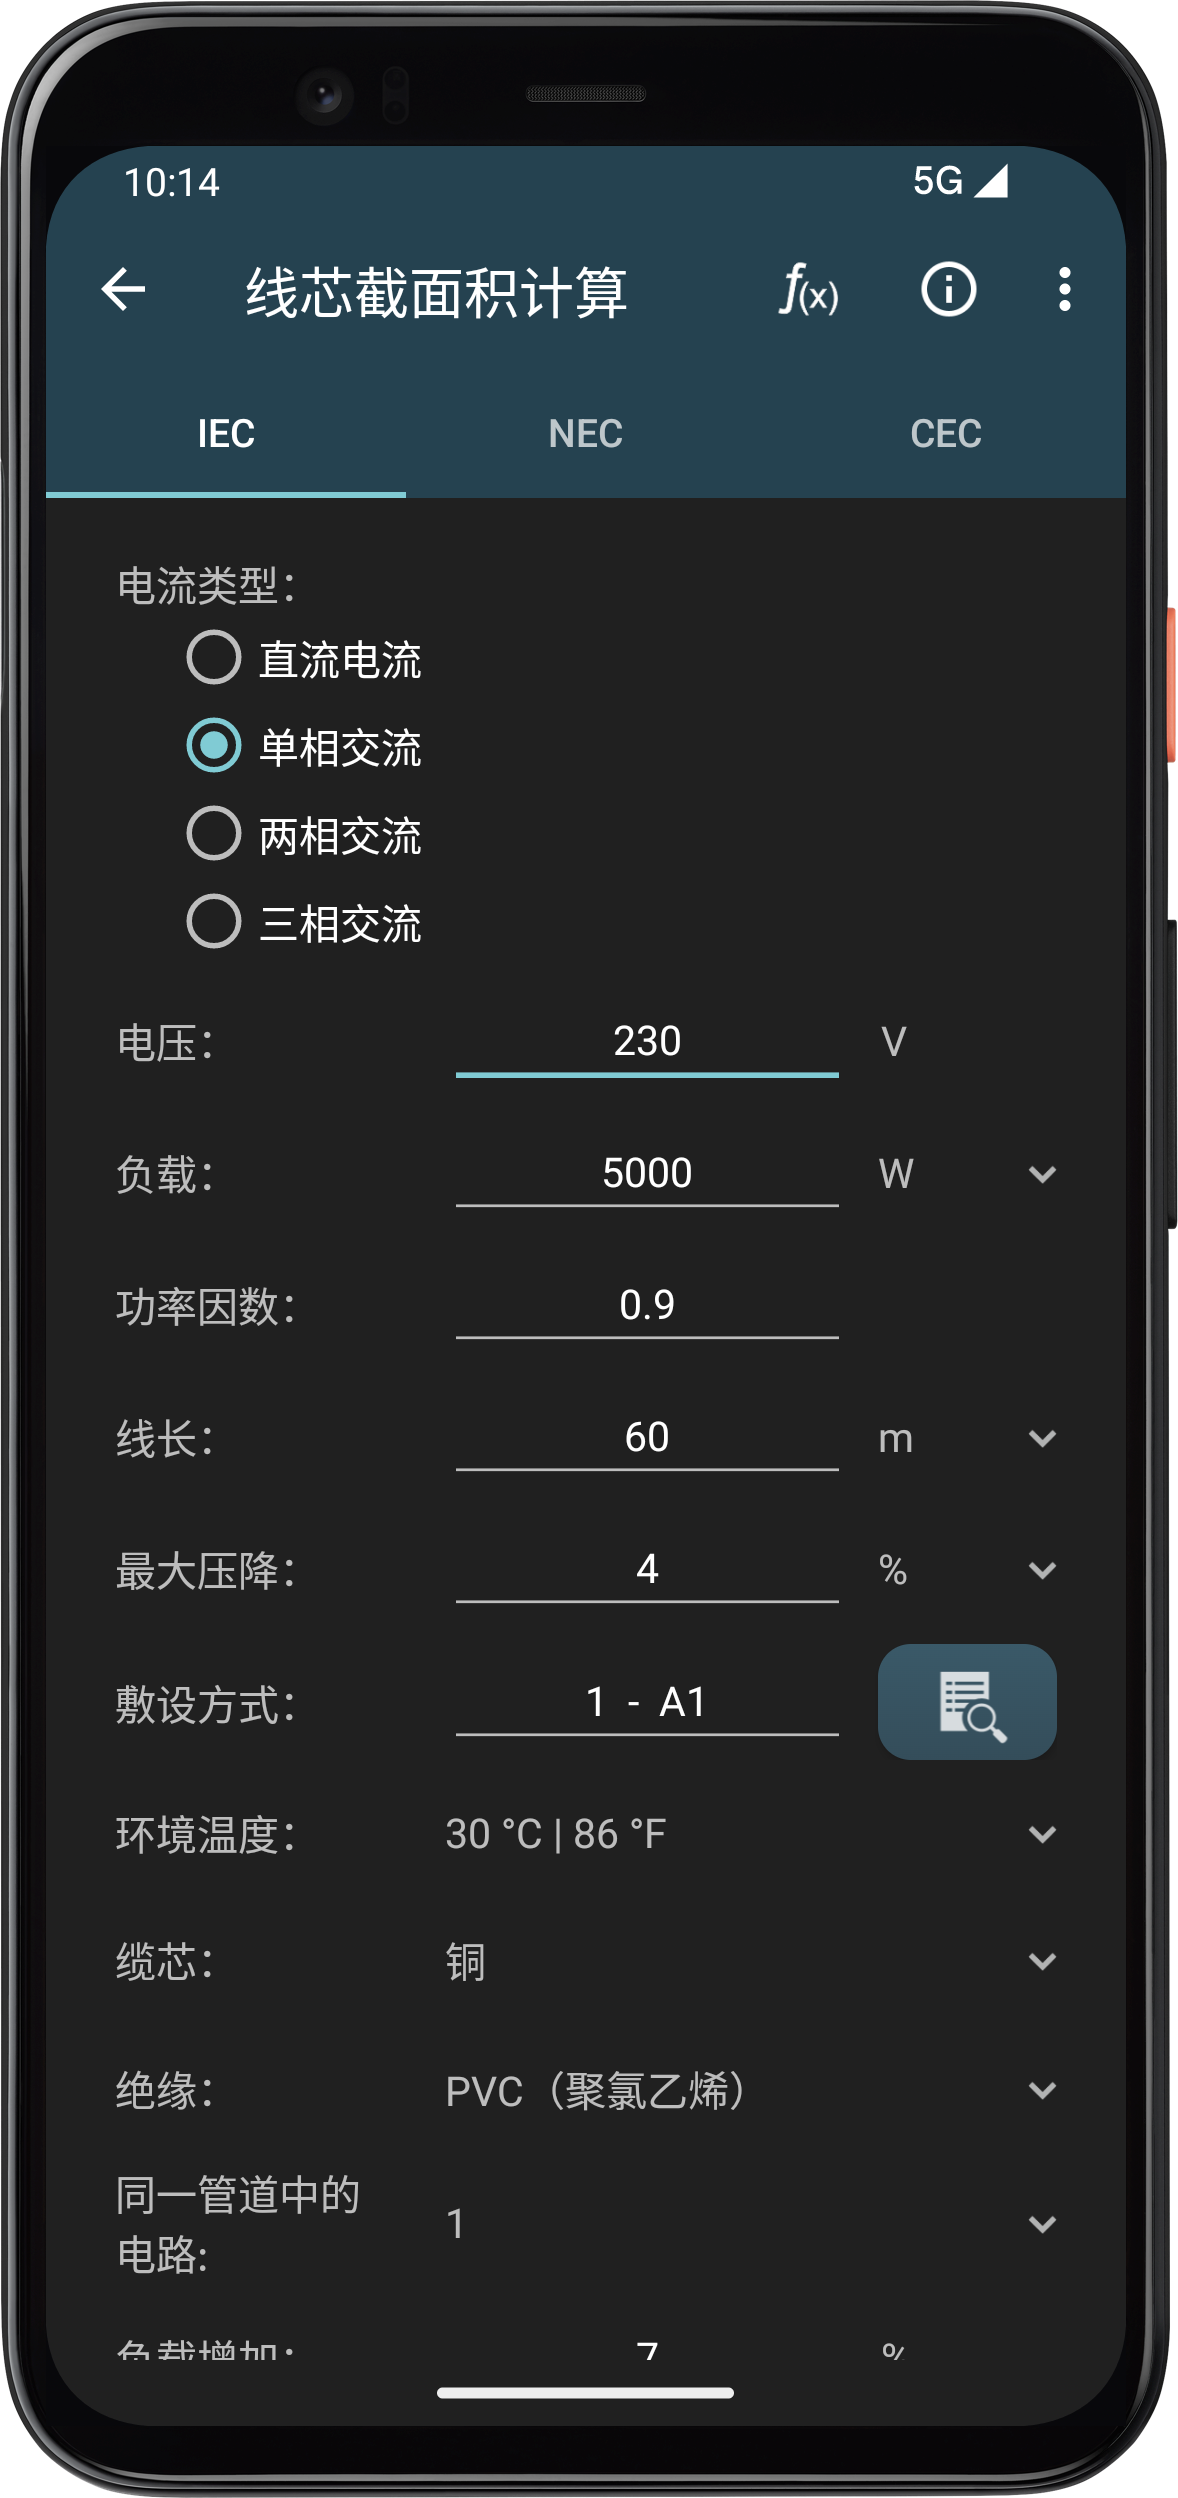Switch to the CEC tab
Screen dimensions: 1178x2498
click(x=946, y=434)
